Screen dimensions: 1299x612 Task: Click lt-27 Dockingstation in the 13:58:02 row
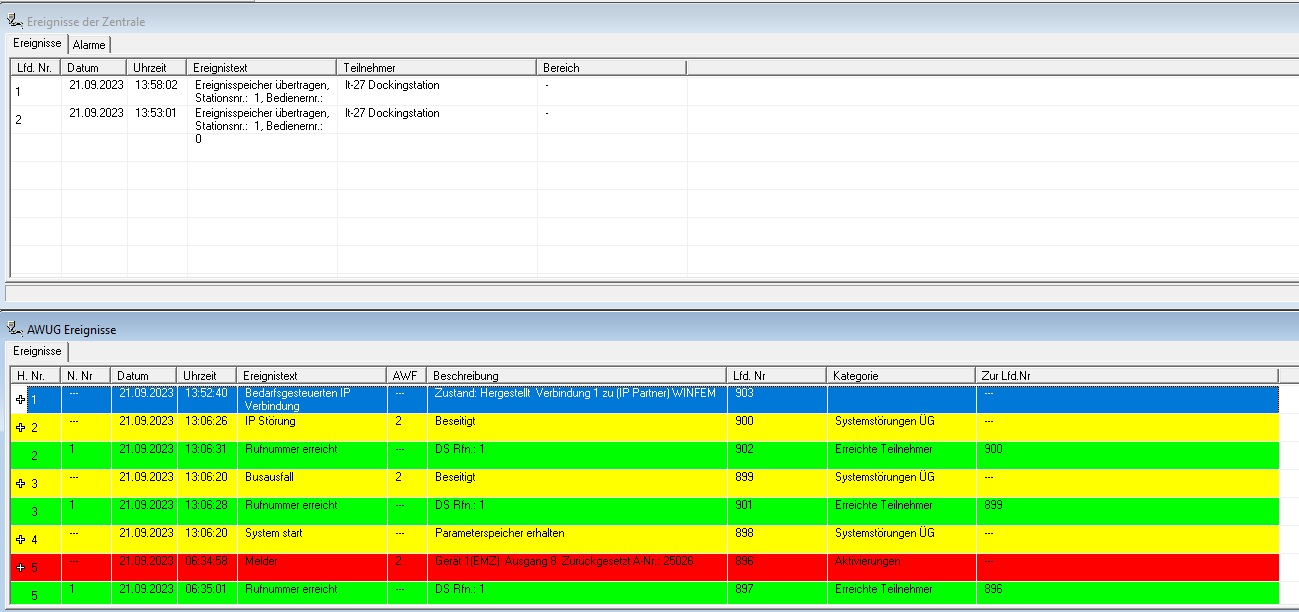click(392, 85)
